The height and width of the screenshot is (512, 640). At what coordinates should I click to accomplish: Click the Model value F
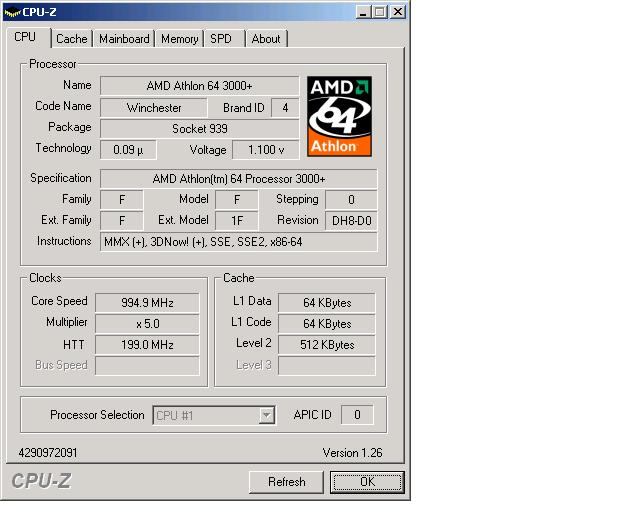pyautogui.click(x=237, y=200)
